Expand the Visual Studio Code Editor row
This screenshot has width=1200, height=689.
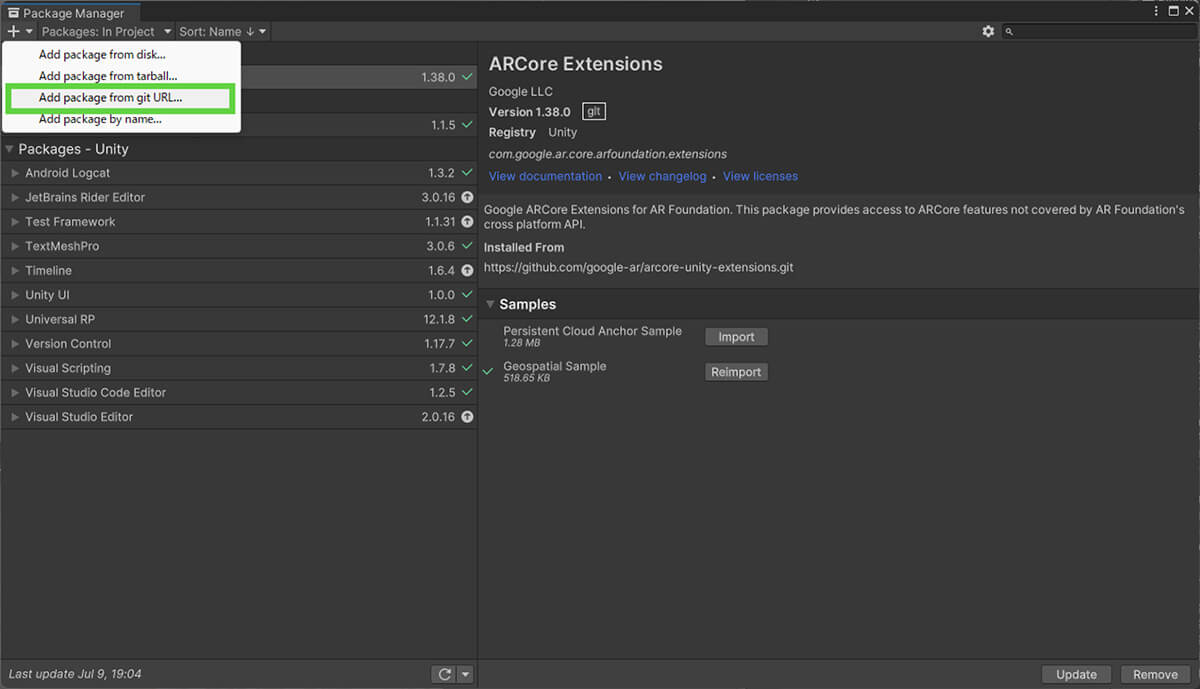[15, 392]
